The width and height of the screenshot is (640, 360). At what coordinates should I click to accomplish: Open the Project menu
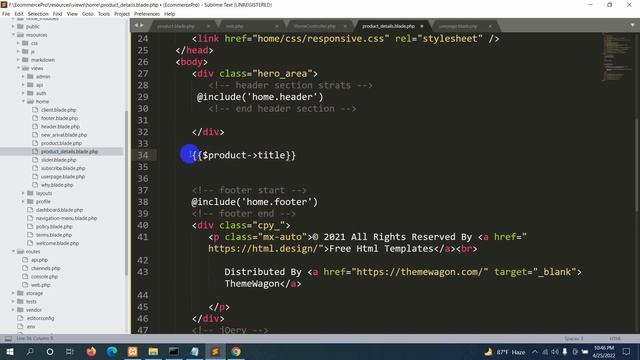coord(122,13)
